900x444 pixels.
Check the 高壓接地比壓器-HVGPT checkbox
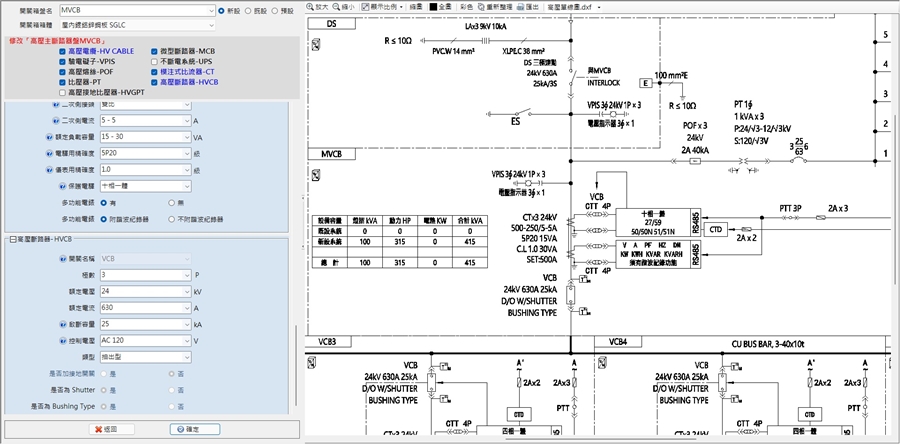(x=63, y=92)
